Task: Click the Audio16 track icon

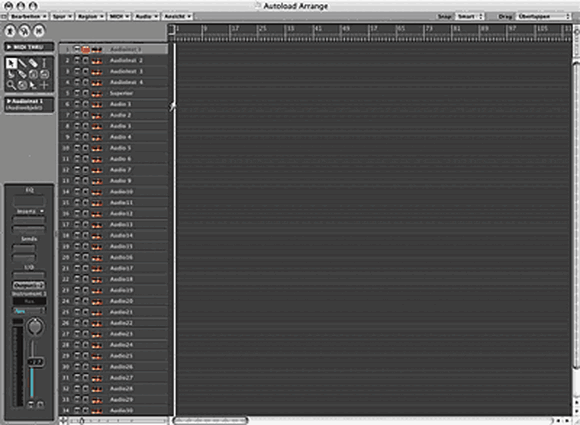Action: pos(97,258)
